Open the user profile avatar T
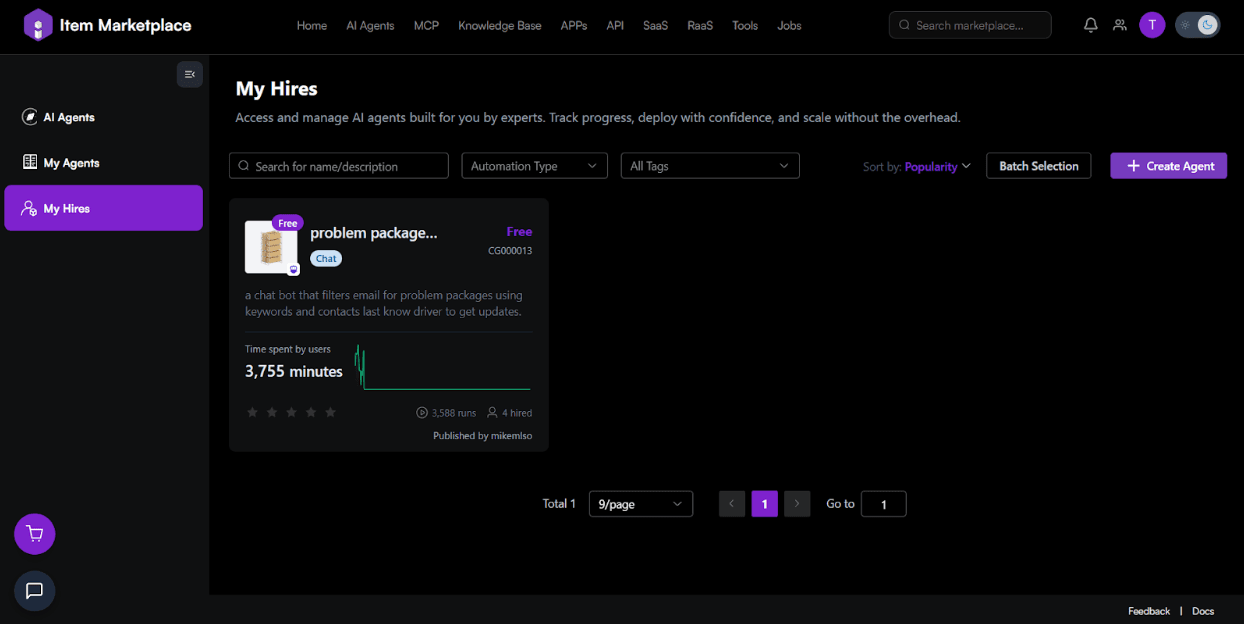This screenshot has height=624, width=1244. point(1152,25)
